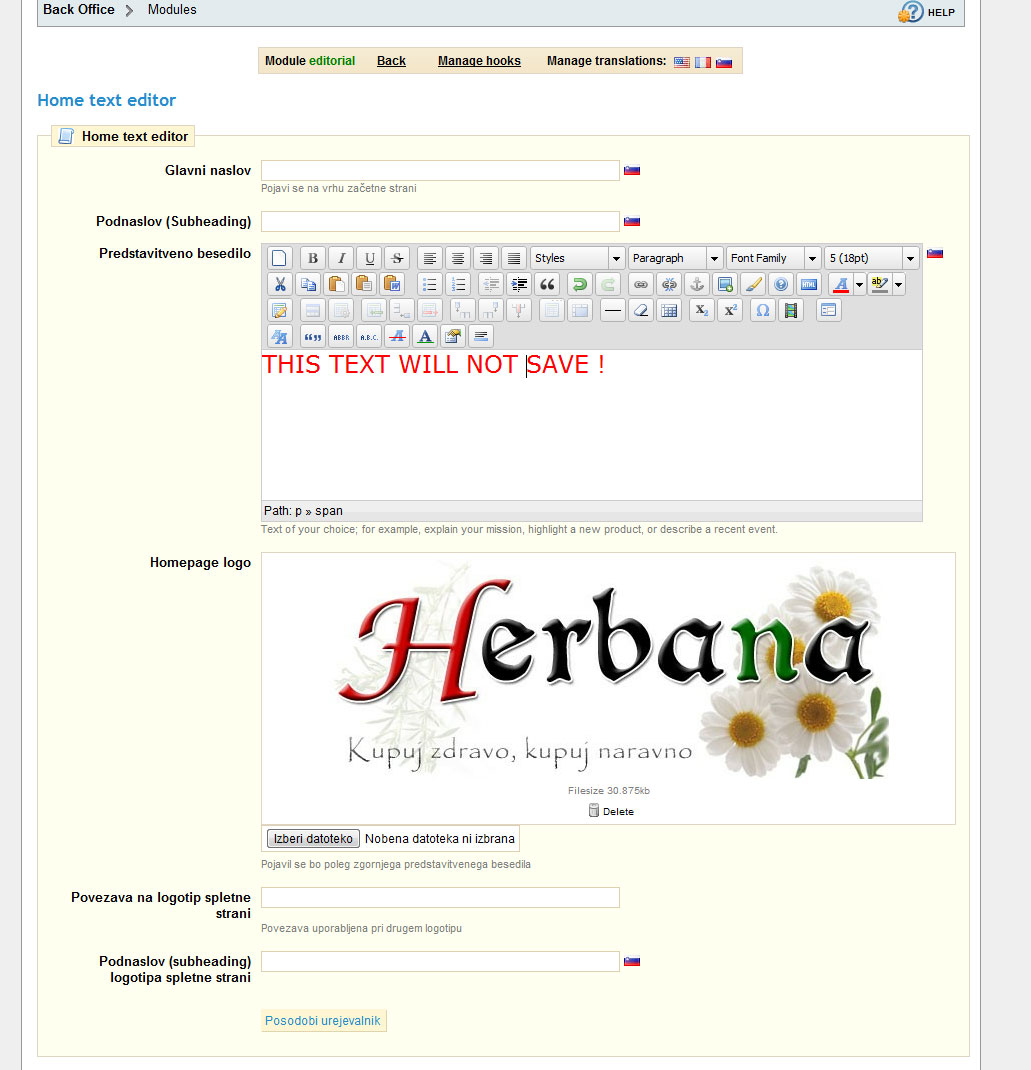Click the New document icon in editor

pyautogui.click(x=279, y=258)
